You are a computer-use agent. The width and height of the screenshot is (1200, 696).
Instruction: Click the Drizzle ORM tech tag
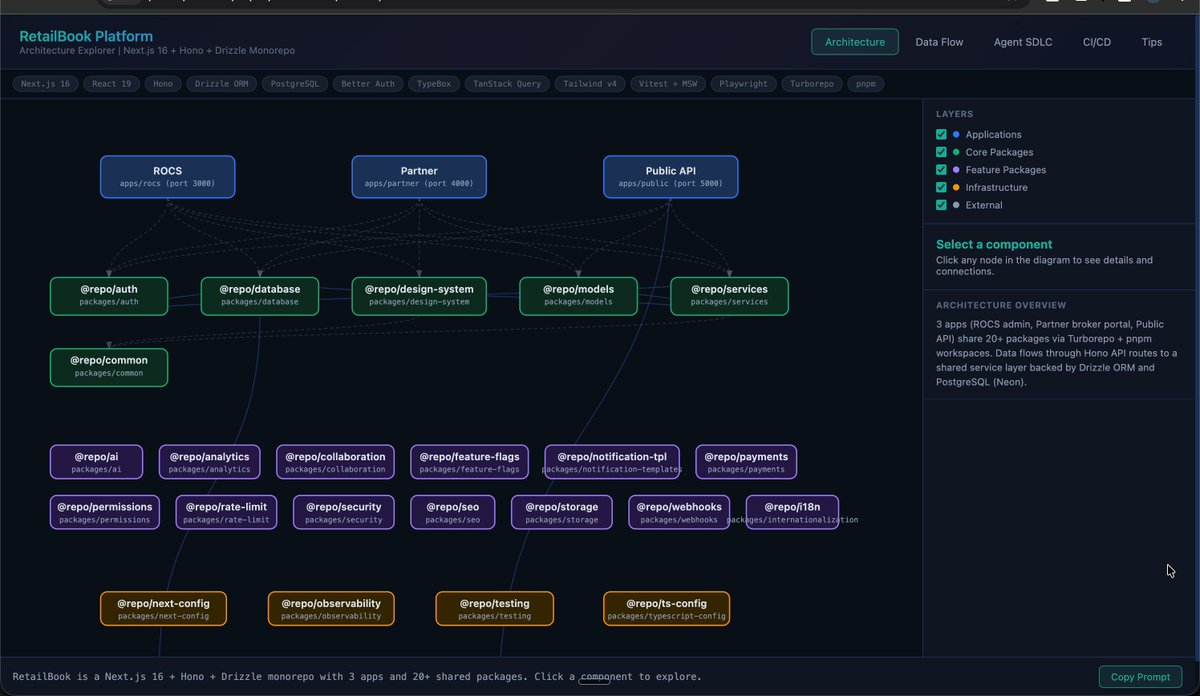click(x=221, y=84)
